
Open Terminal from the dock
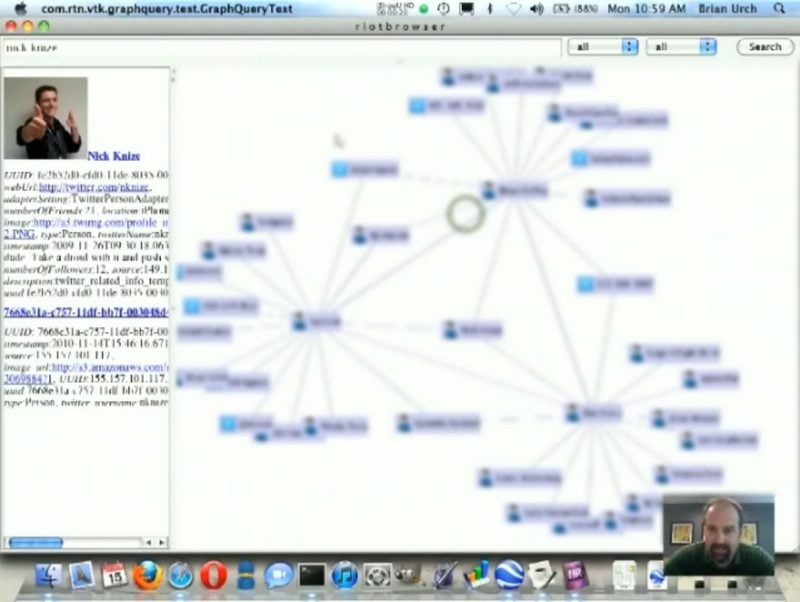click(x=312, y=575)
